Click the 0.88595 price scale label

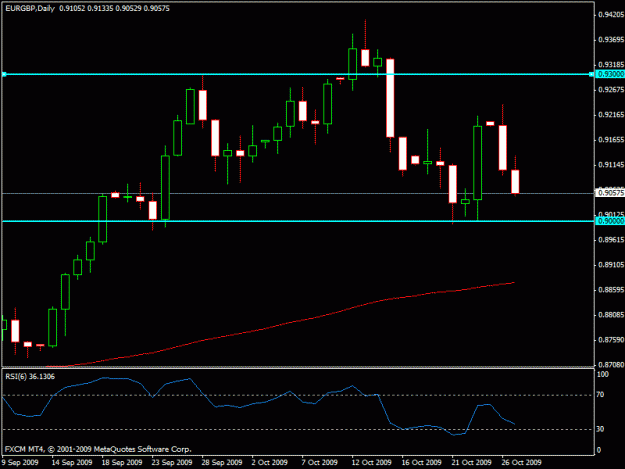pos(611,290)
